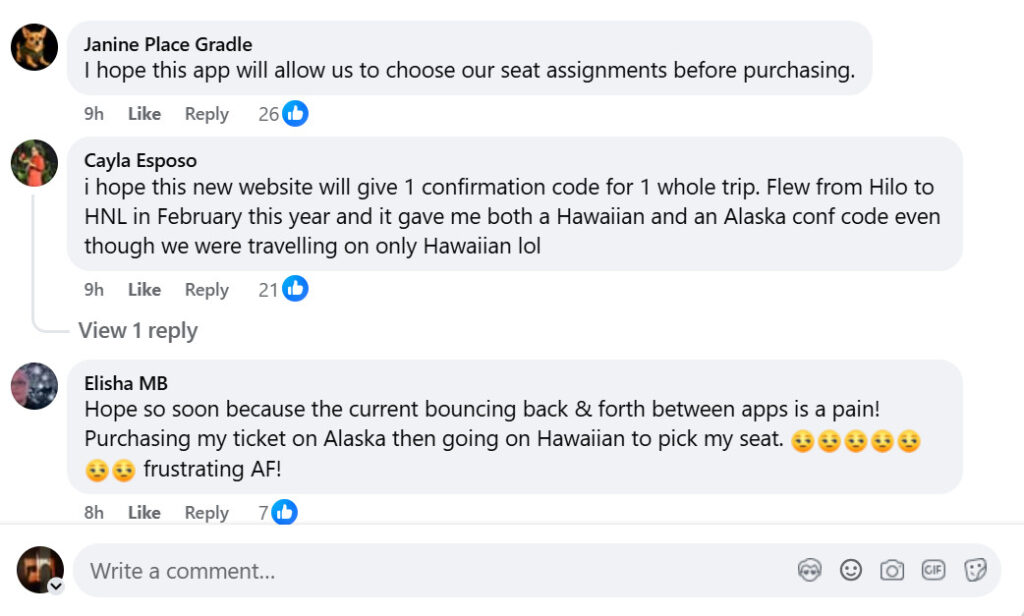
Task: Open Cayla Esposo's profile name link
Action: click(x=141, y=160)
